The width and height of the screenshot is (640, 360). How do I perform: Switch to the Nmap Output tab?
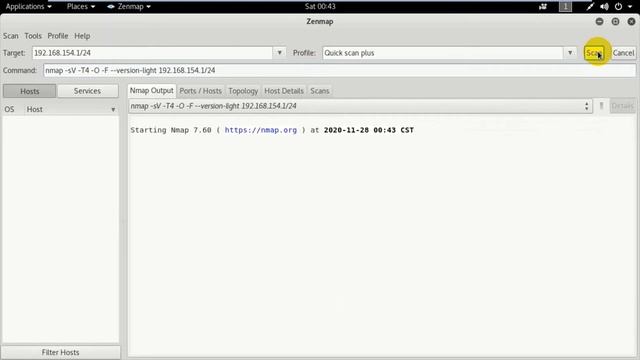tap(151, 91)
